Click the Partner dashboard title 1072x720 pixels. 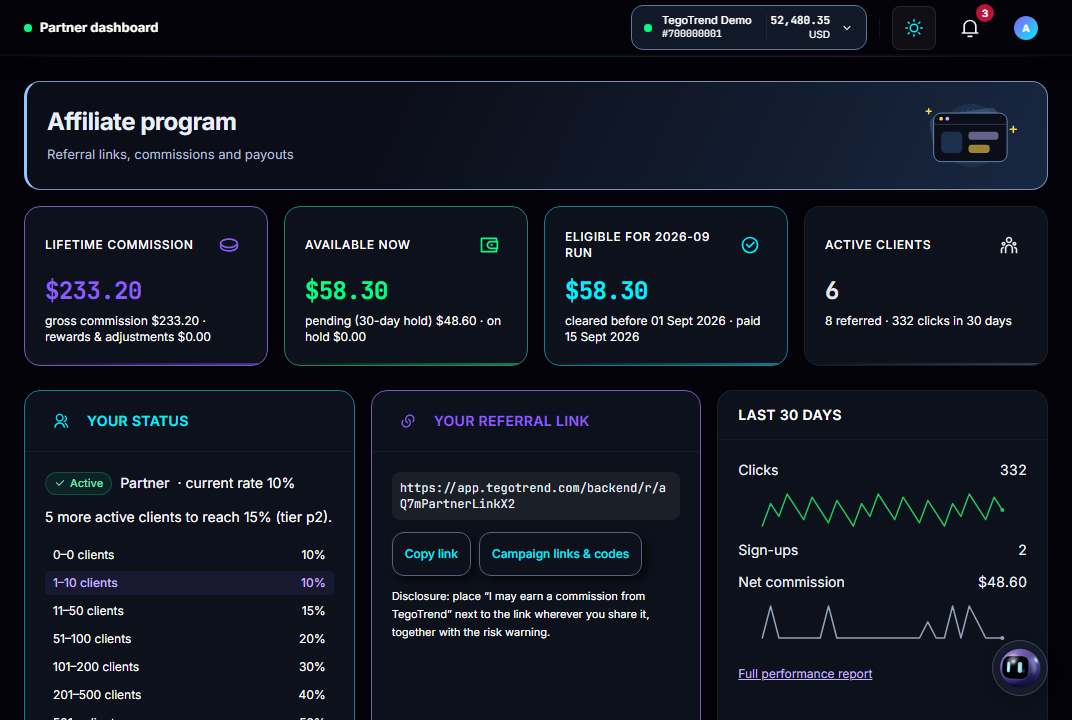pos(98,28)
